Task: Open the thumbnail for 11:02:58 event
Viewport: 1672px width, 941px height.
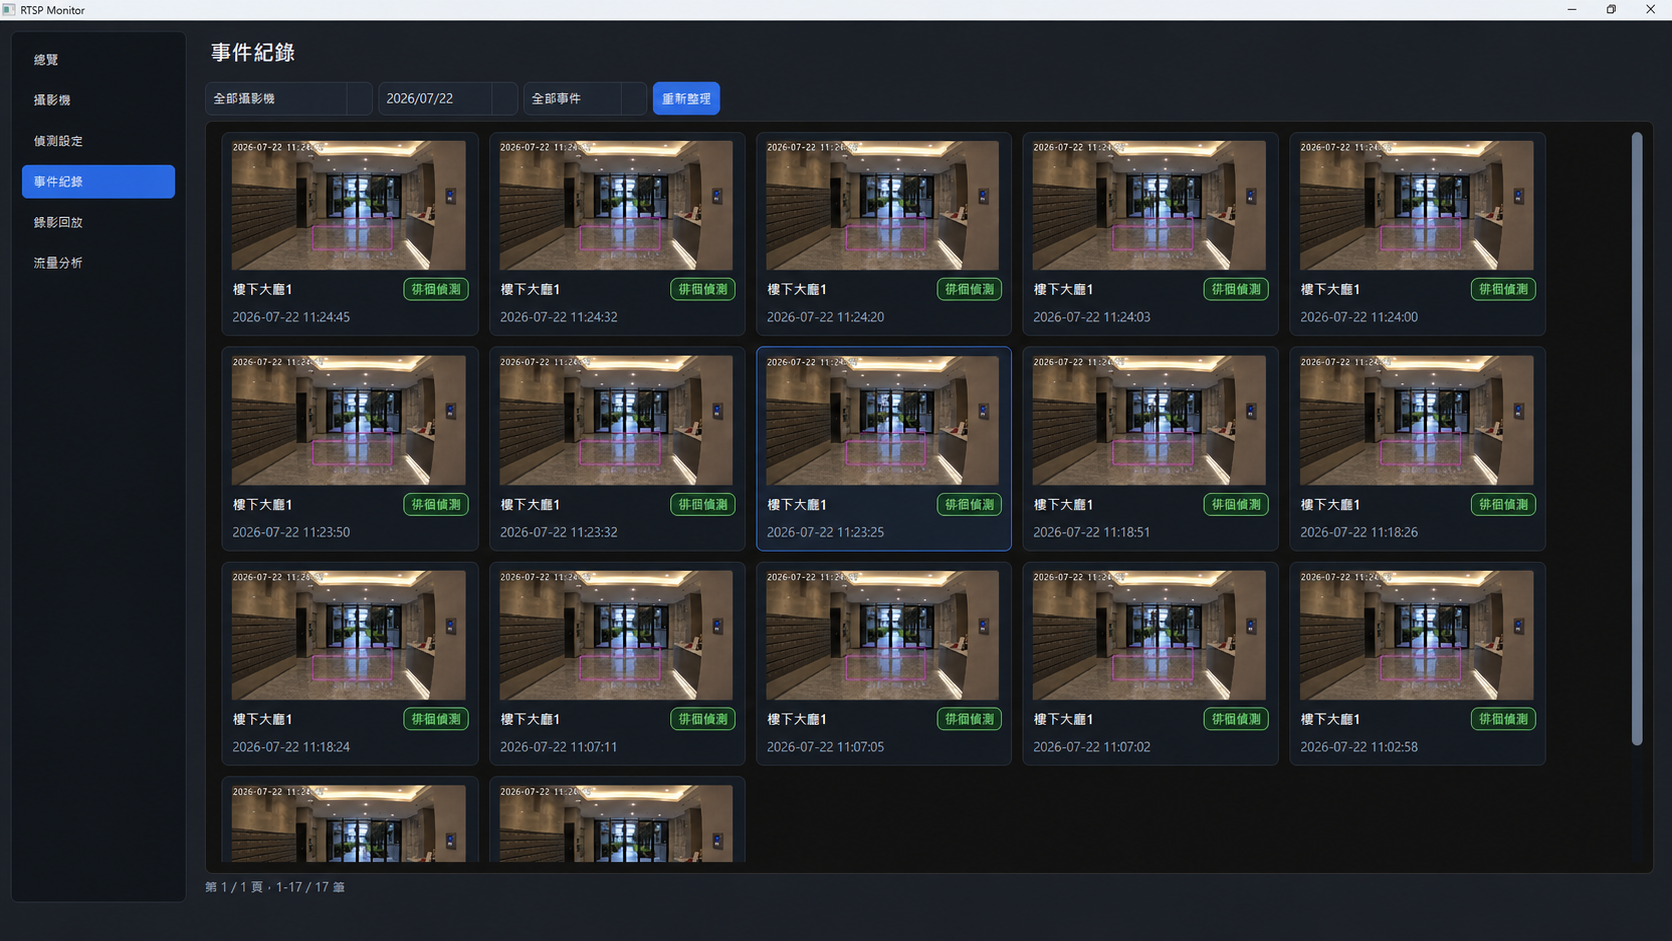Action: click(1416, 635)
